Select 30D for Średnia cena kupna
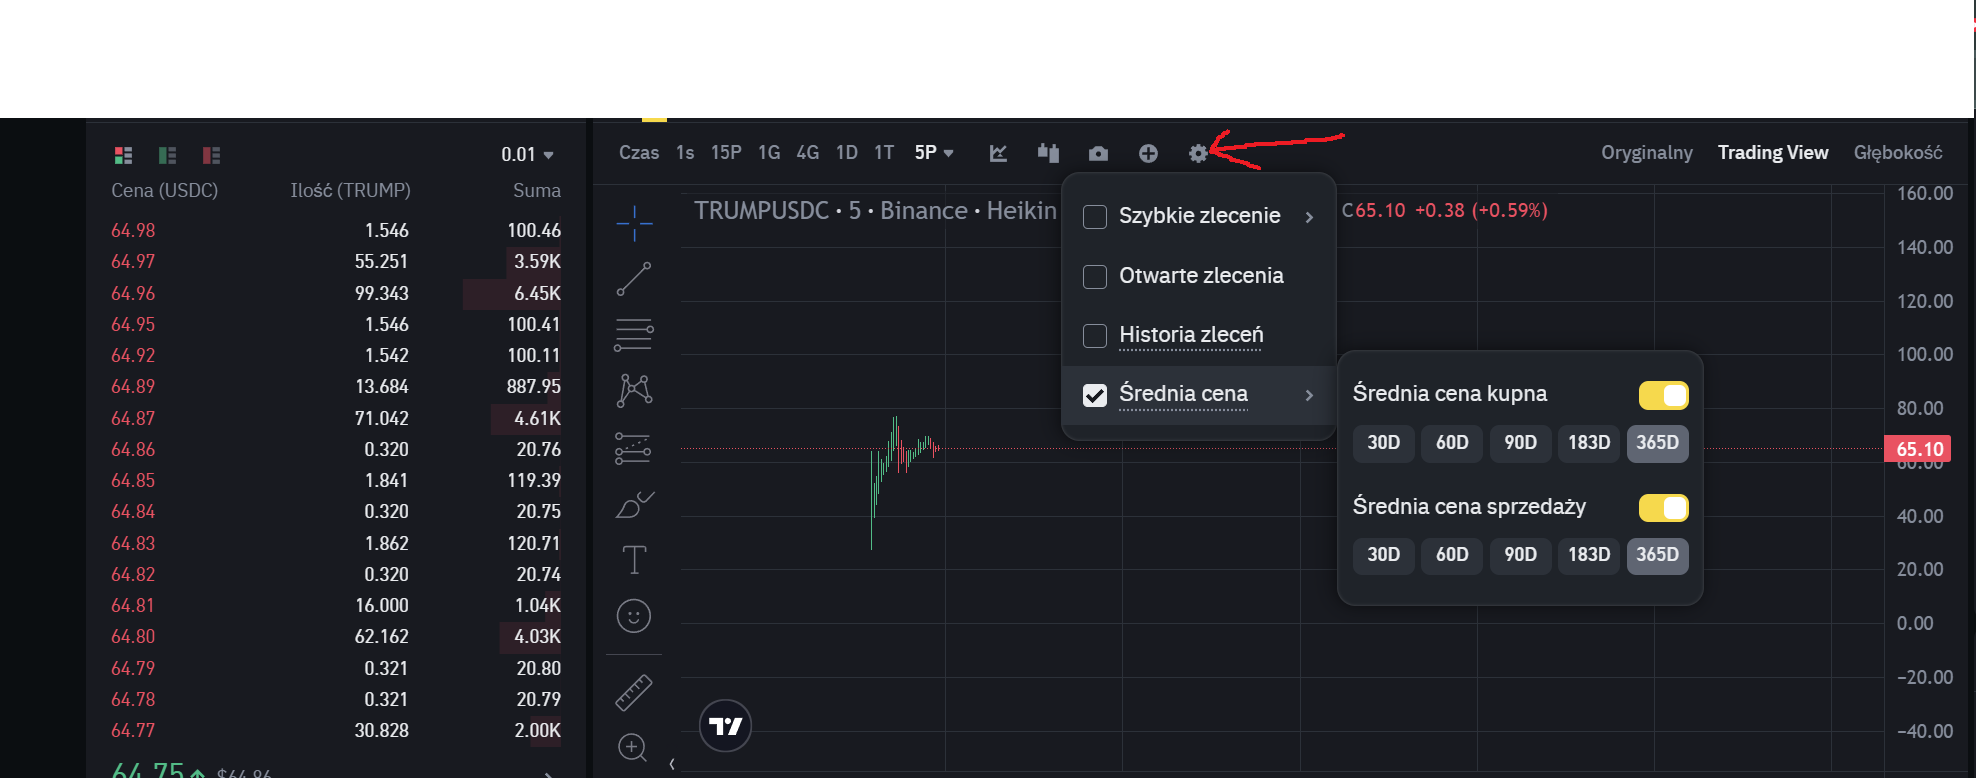Image resolution: width=1976 pixels, height=778 pixels. point(1383,443)
